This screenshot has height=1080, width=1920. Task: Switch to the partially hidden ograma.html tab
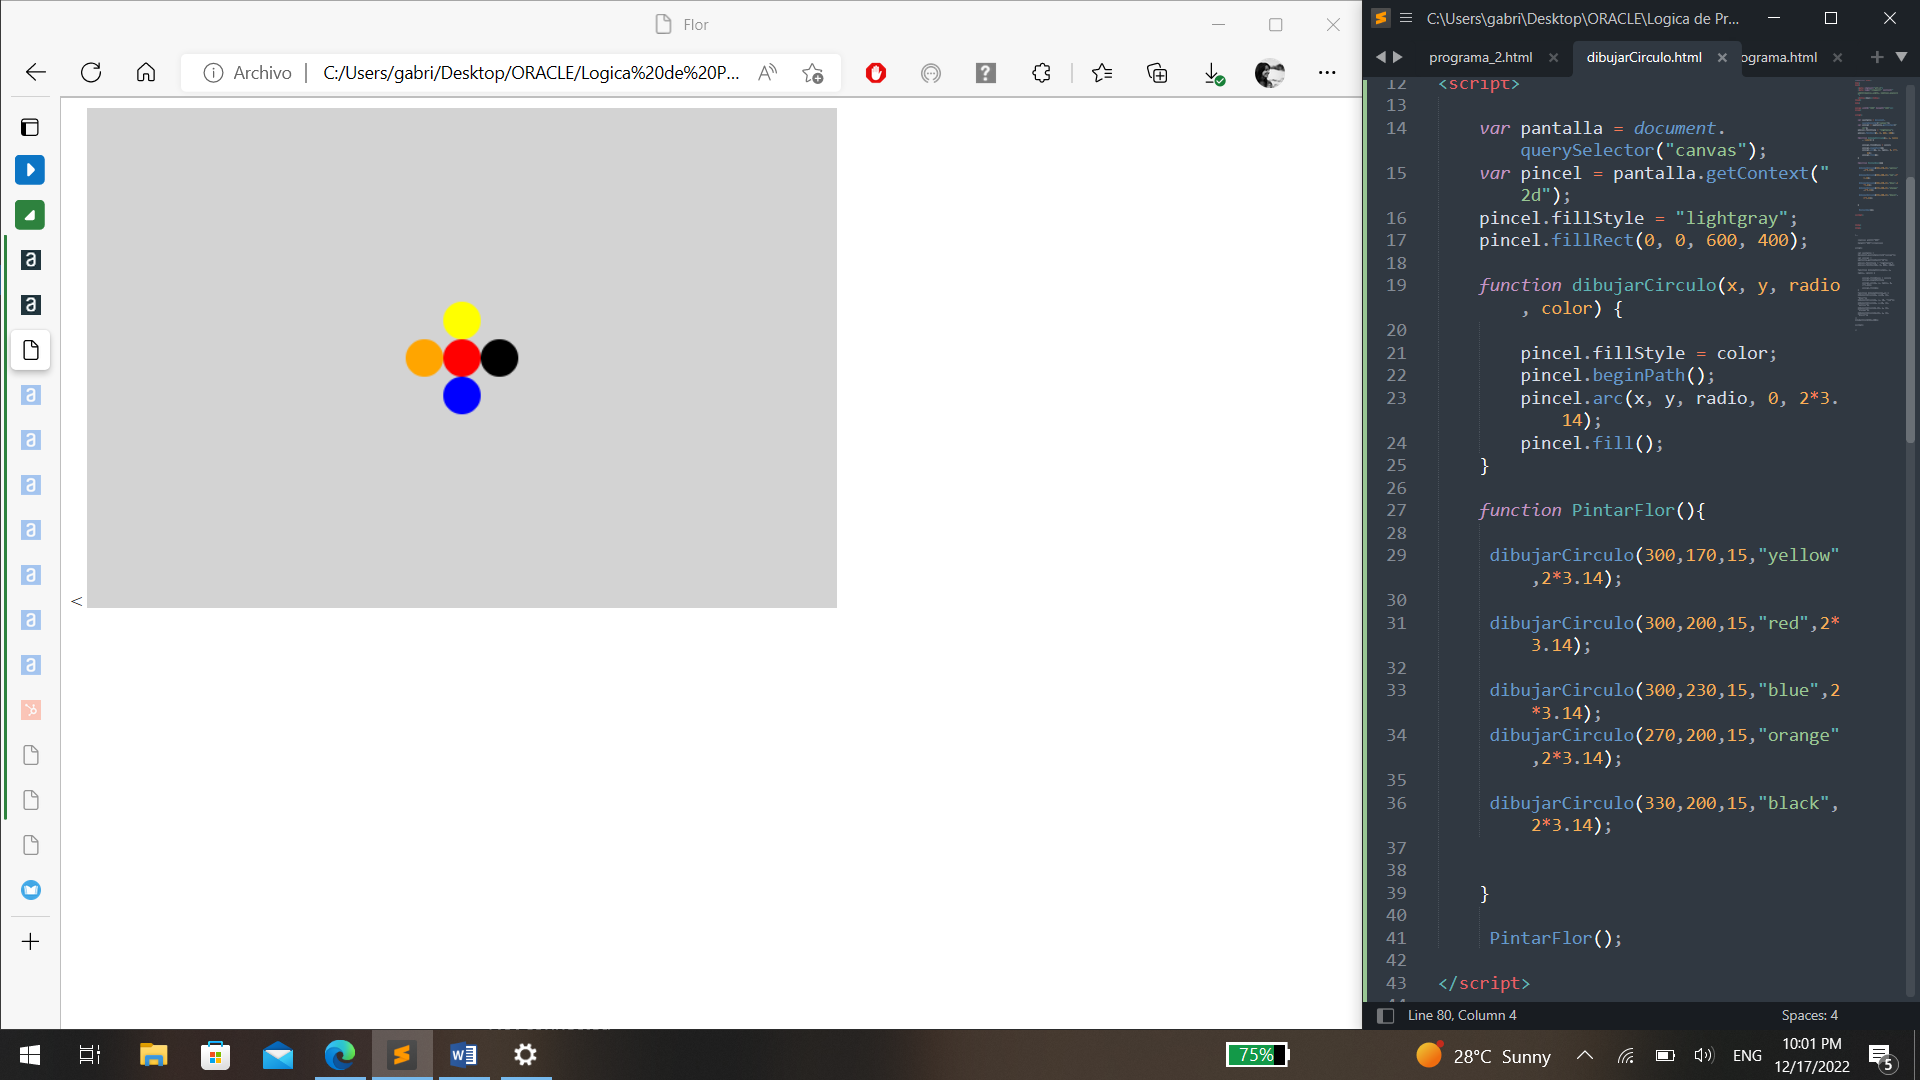pos(1779,57)
